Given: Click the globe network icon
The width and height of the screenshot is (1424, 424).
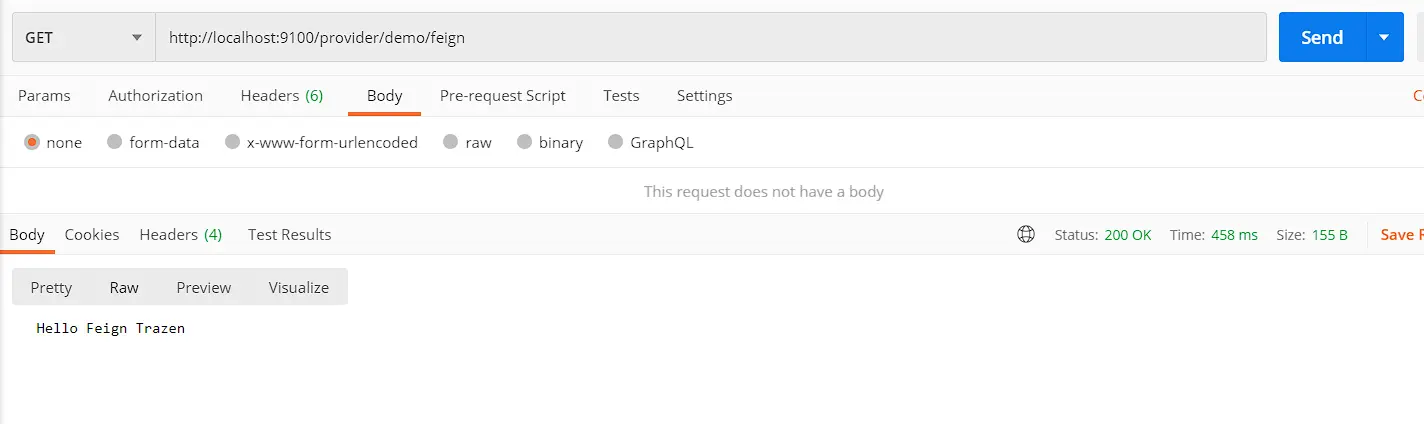Looking at the screenshot, I should pyautogui.click(x=1025, y=235).
